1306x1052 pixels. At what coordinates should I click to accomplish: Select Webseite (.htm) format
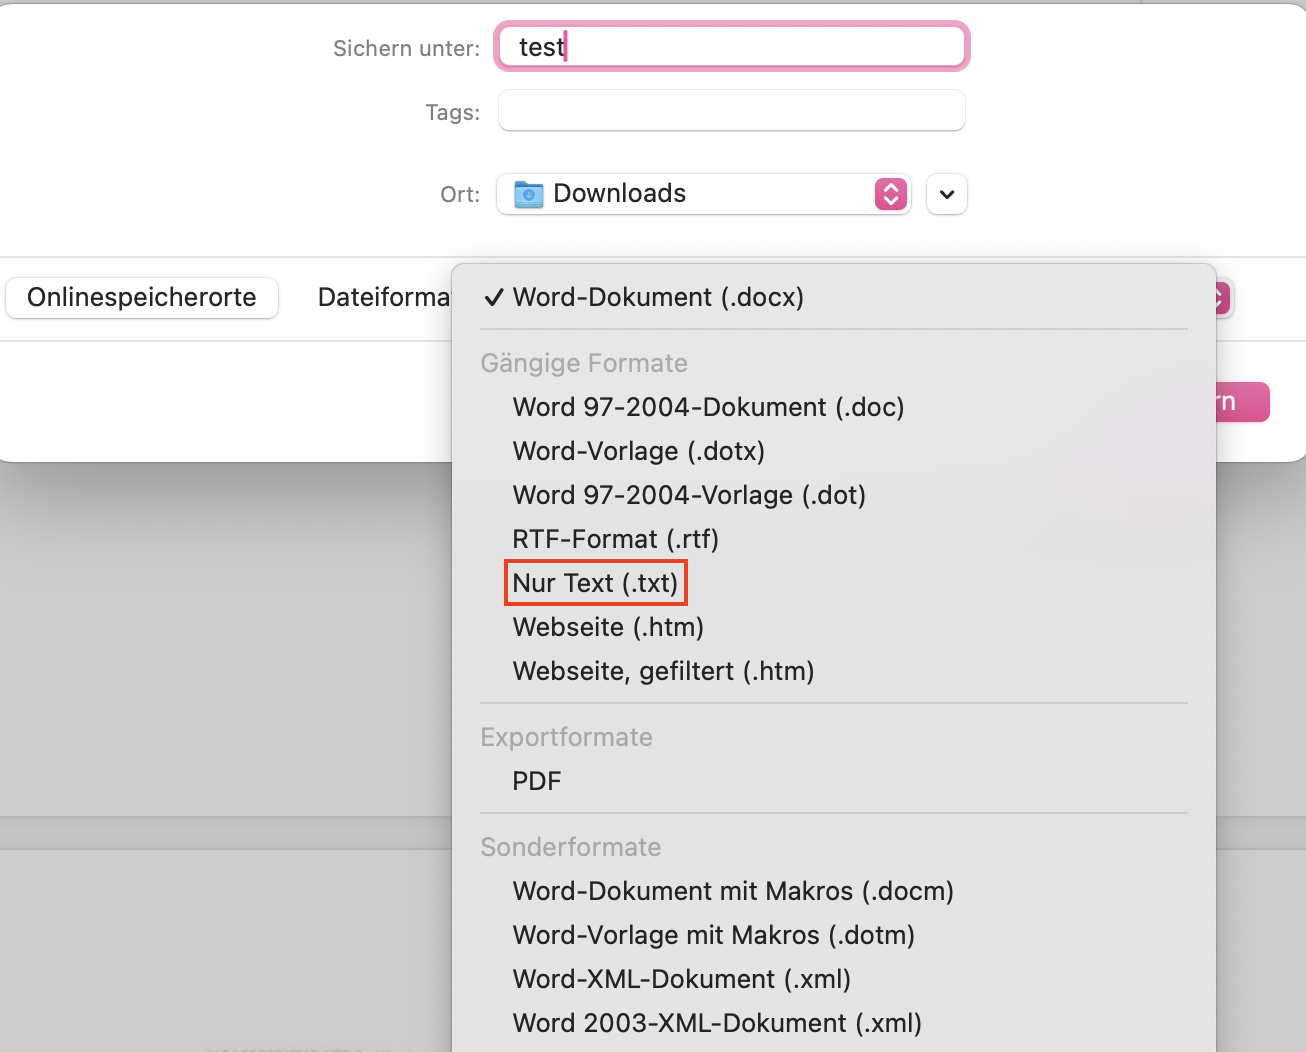click(x=834, y=627)
